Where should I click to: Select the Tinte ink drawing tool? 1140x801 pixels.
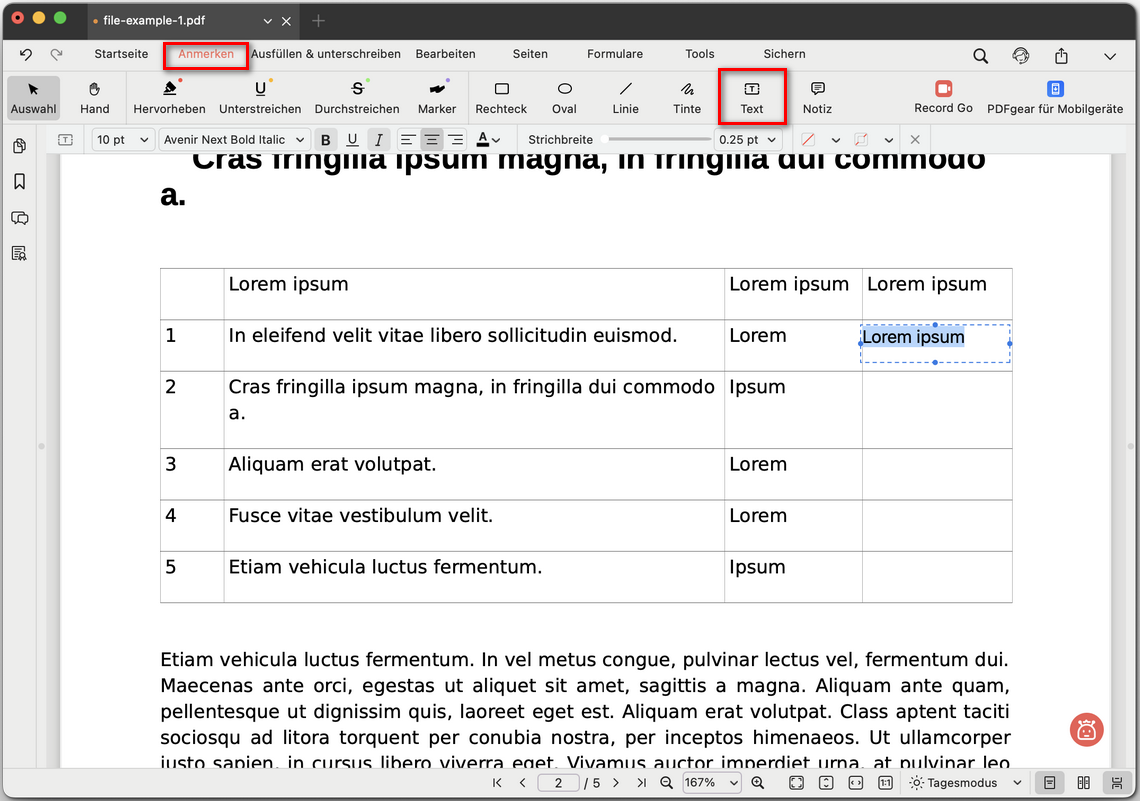(x=687, y=97)
